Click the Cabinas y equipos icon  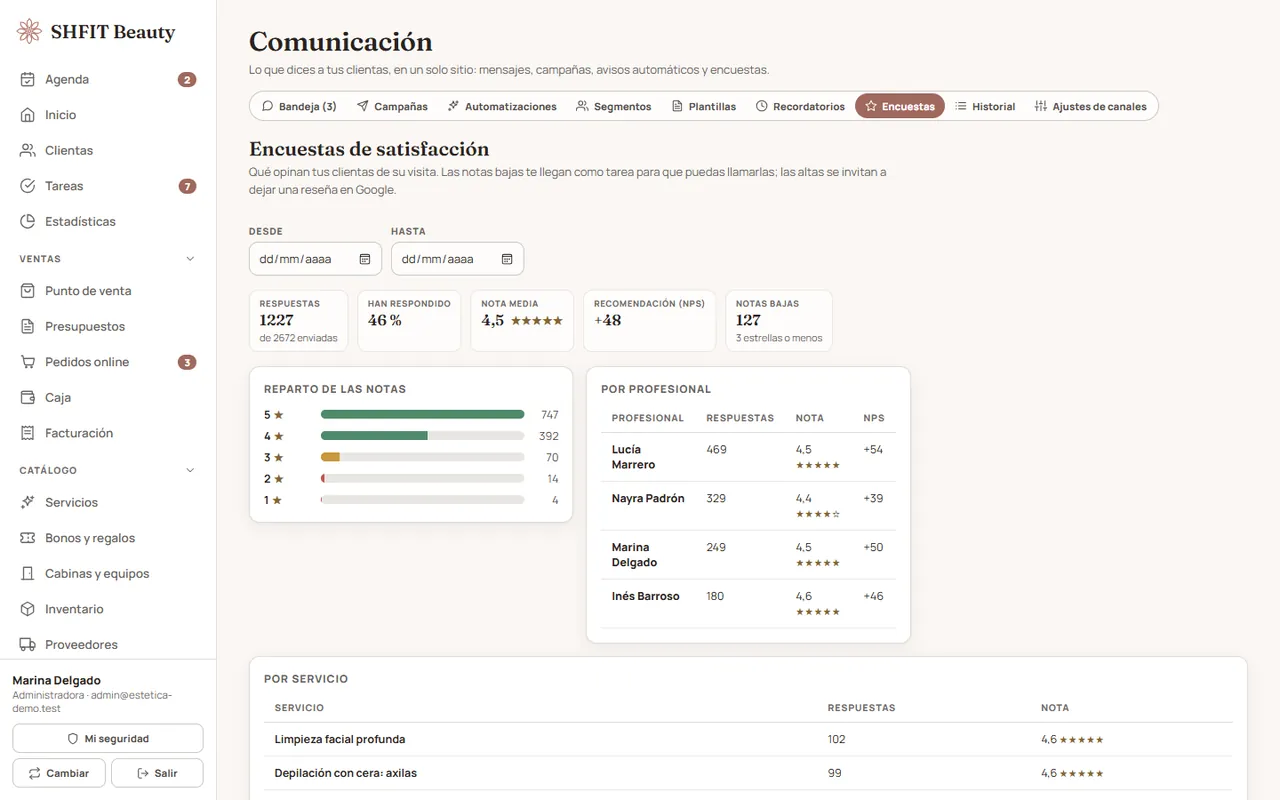click(28, 573)
